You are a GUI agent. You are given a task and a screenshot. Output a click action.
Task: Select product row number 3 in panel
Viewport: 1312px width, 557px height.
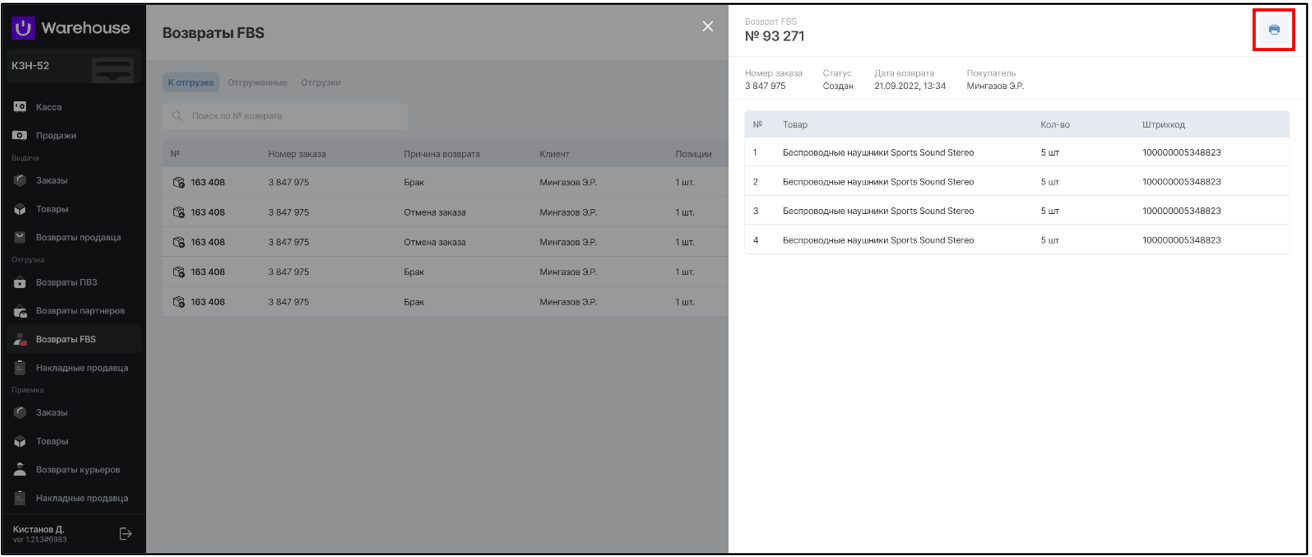click(877, 211)
